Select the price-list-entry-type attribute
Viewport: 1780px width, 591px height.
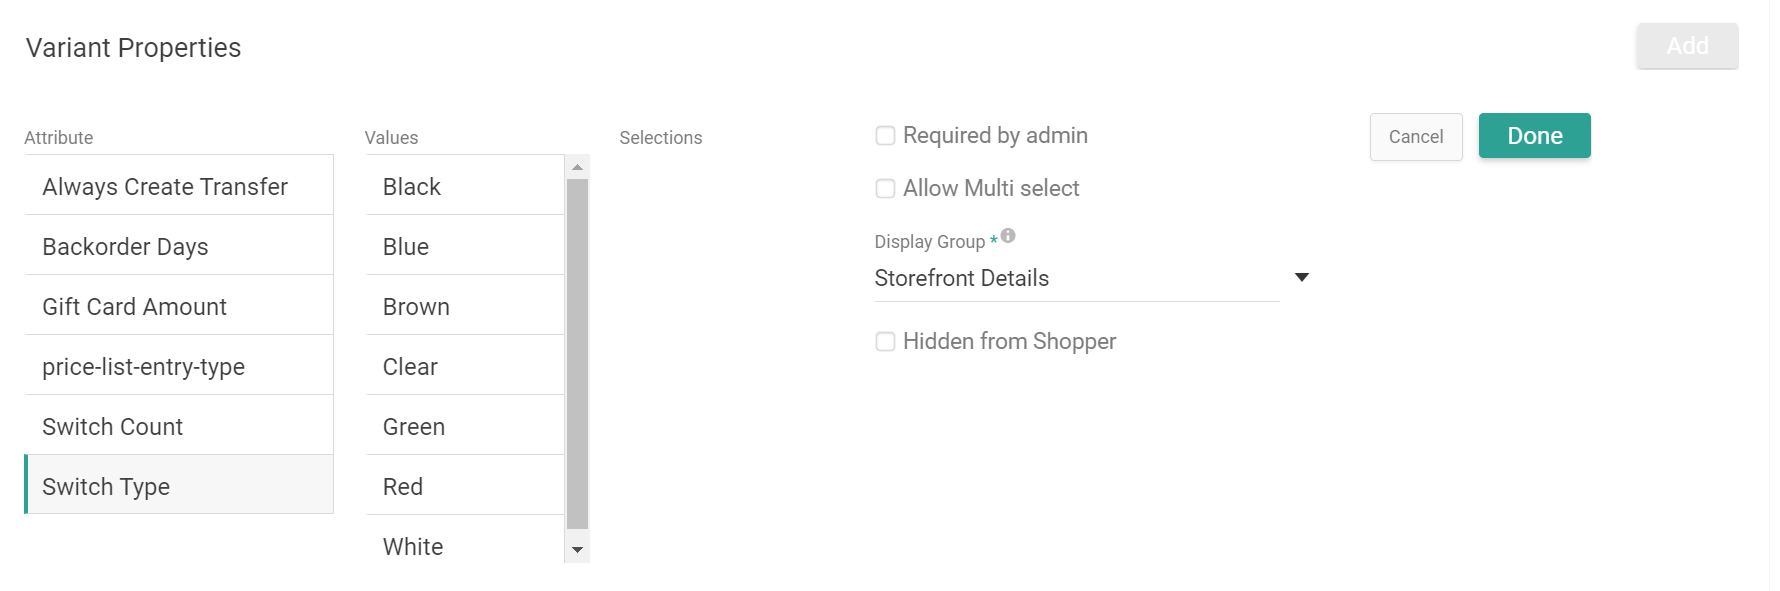(144, 366)
